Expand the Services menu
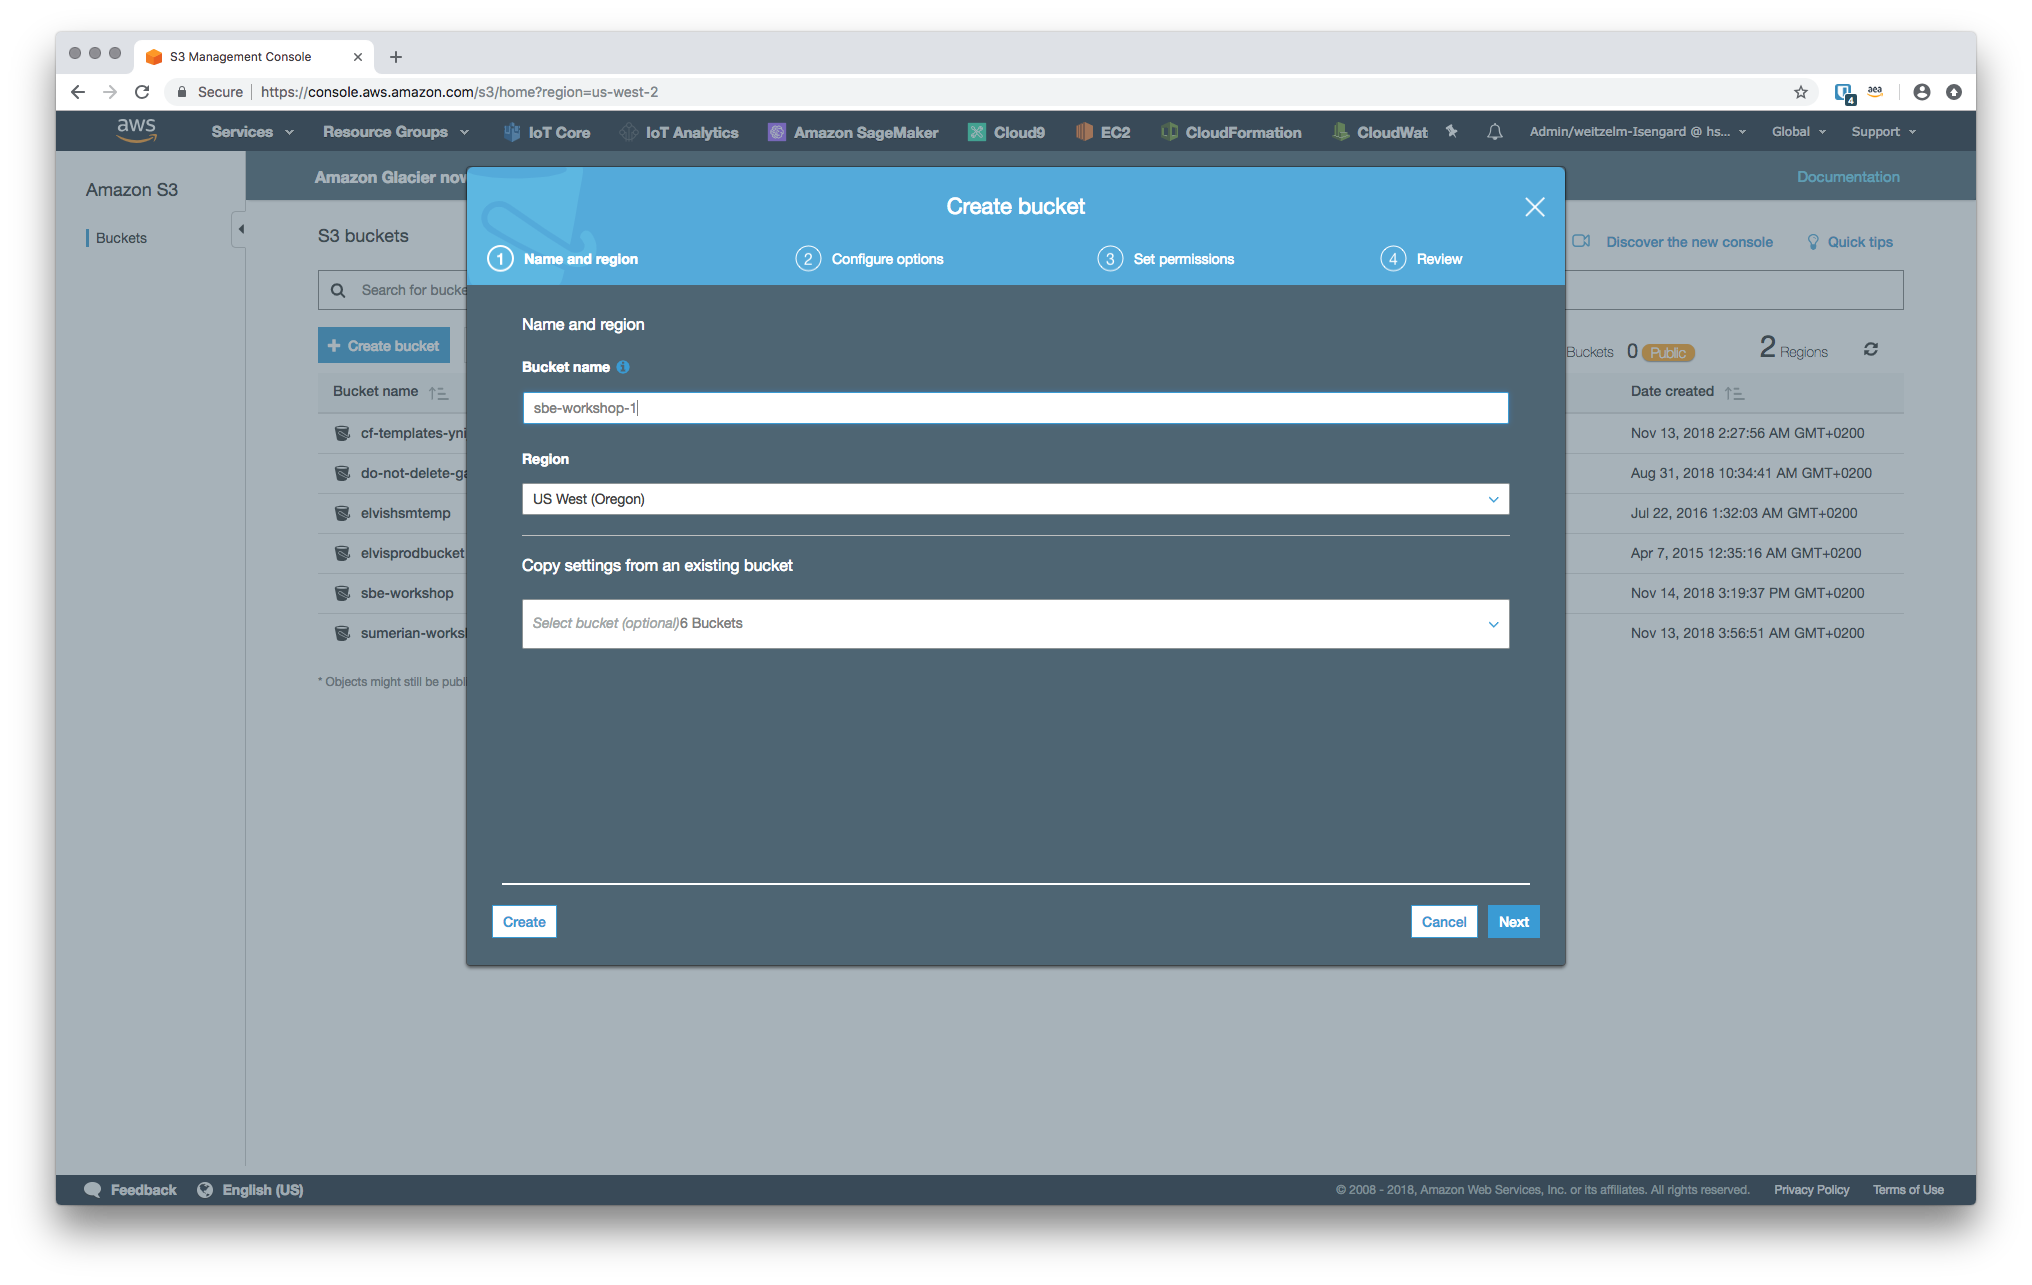Screen dimensions: 2032x1285 point(252,132)
